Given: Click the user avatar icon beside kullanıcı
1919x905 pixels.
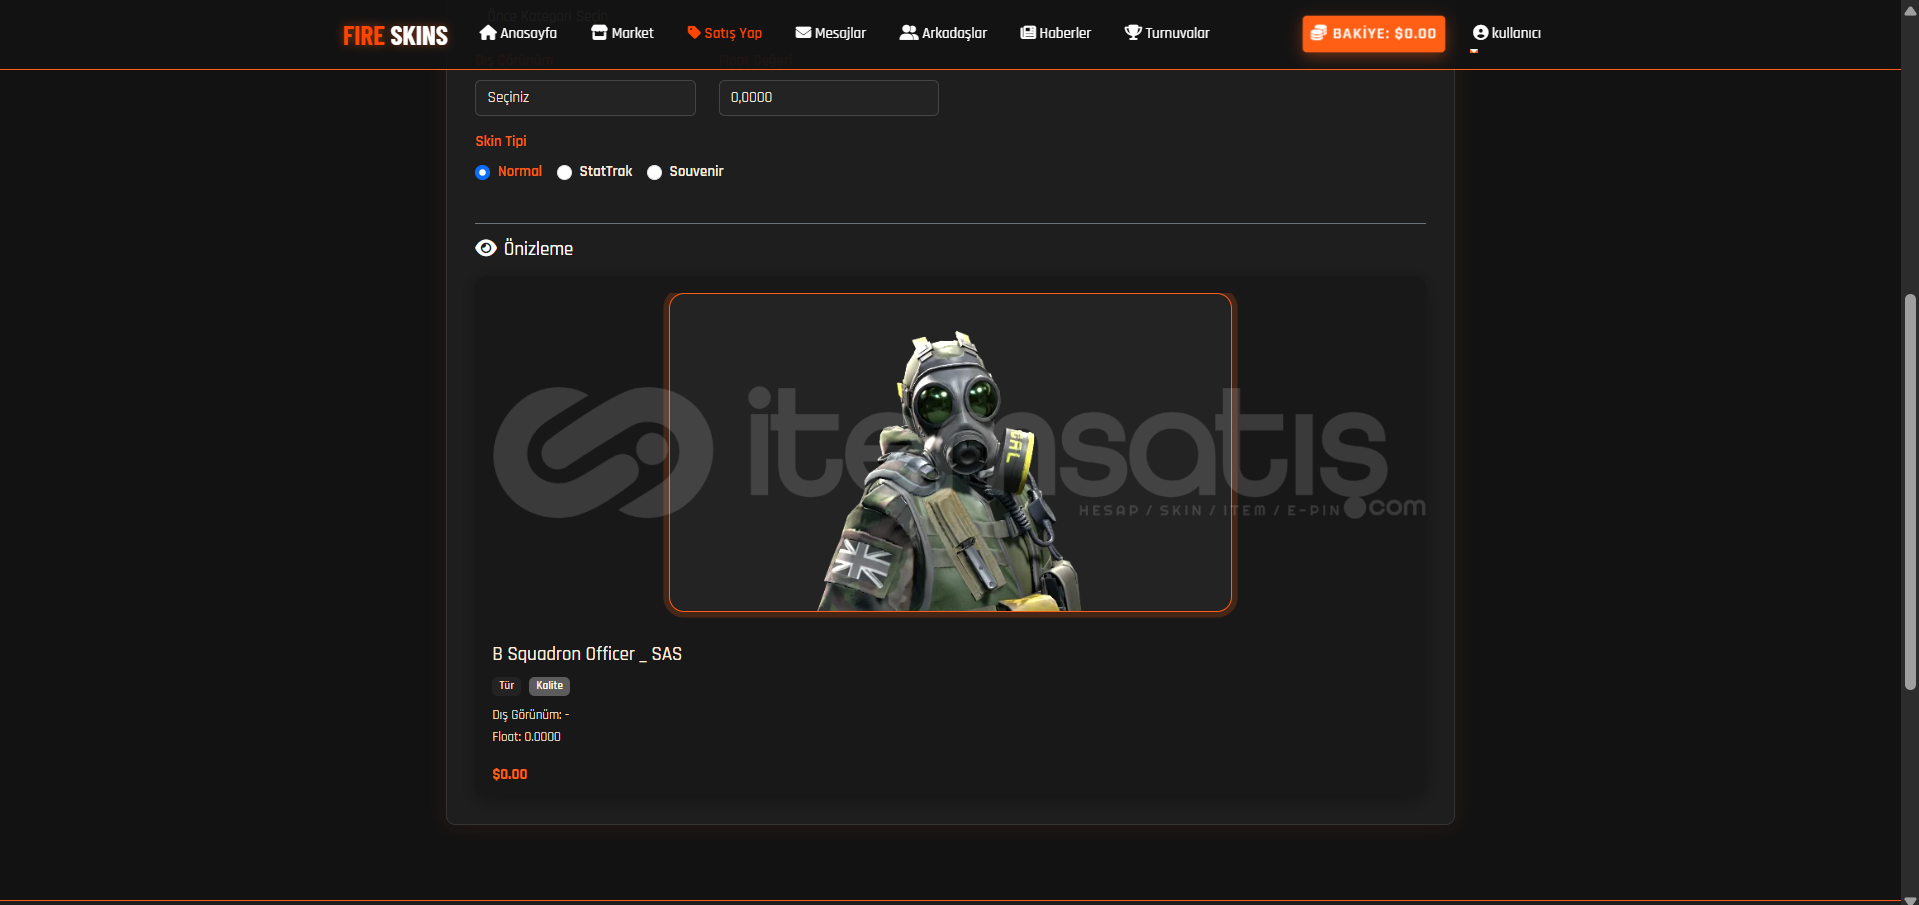Looking at the screenshot, I should coord(1481,33).
